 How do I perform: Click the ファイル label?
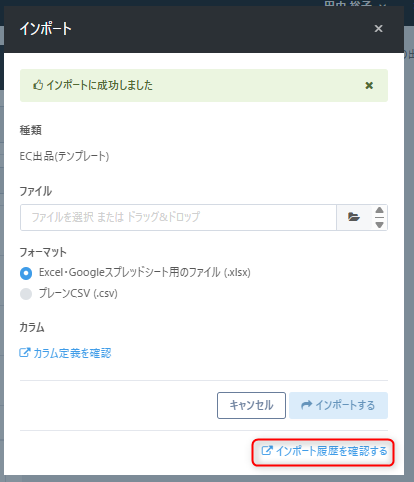tap(36, 191)
